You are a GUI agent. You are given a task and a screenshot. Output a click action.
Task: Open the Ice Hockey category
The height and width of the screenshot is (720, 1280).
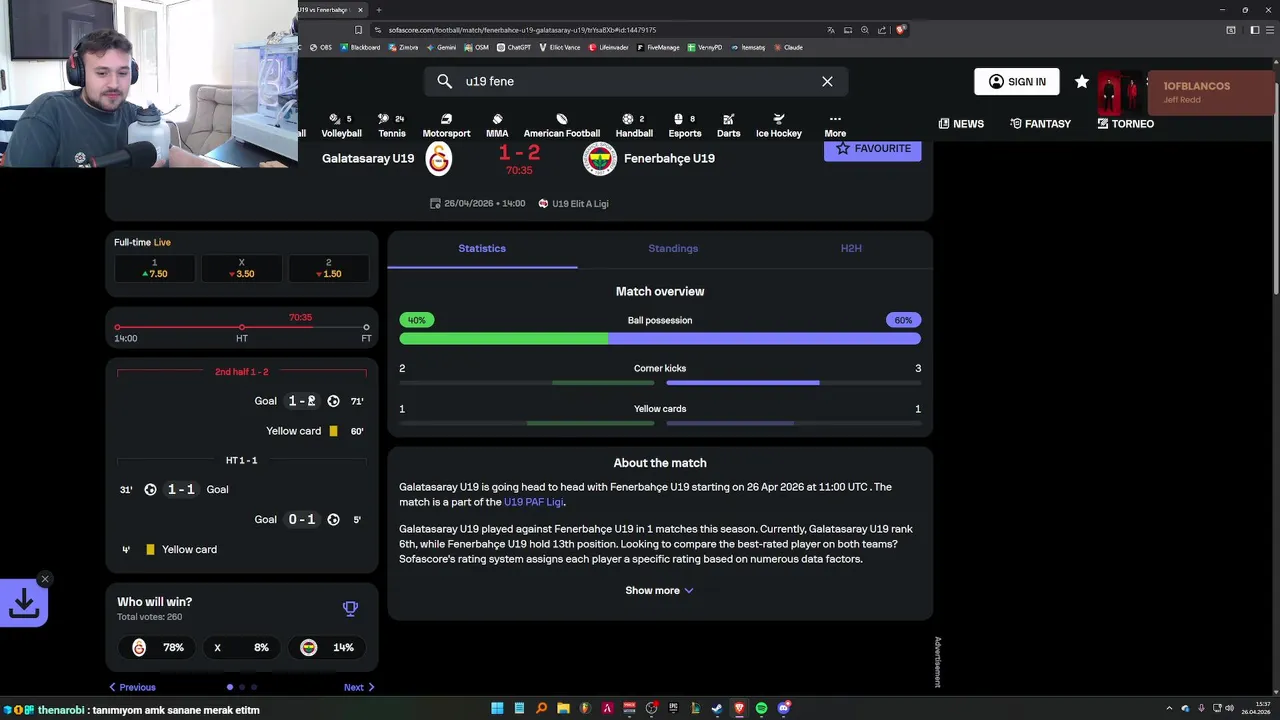[779, 125]
